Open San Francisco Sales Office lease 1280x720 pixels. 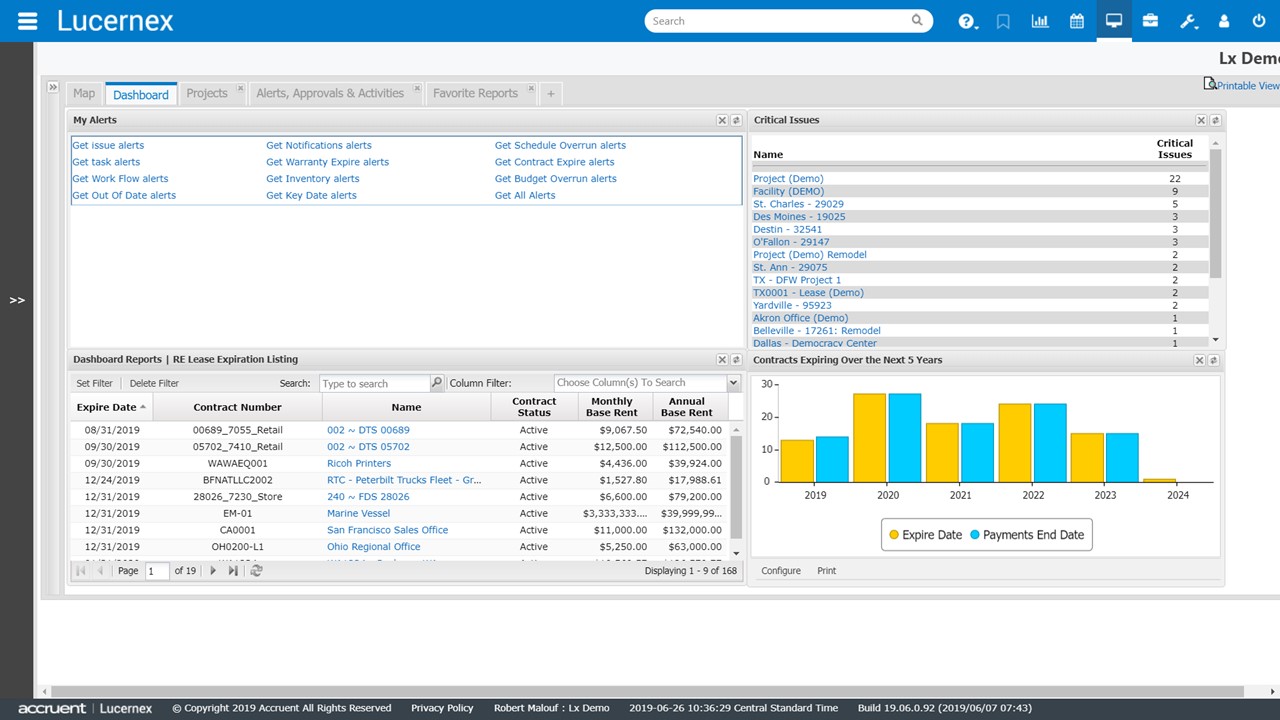[x=387, y=530]
